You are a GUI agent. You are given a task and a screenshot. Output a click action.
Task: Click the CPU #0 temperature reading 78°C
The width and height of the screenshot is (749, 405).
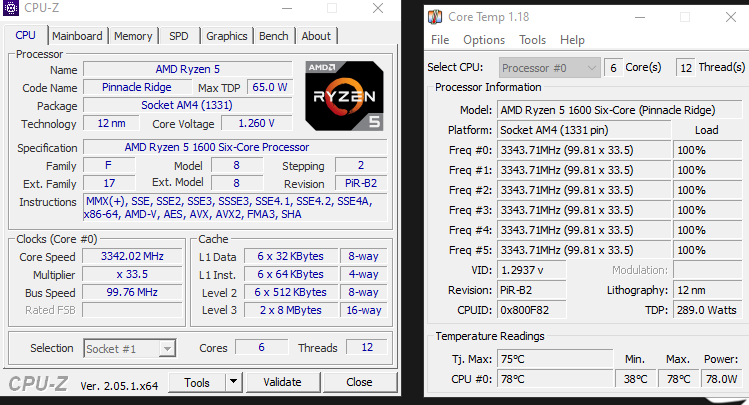coord(555,379)
